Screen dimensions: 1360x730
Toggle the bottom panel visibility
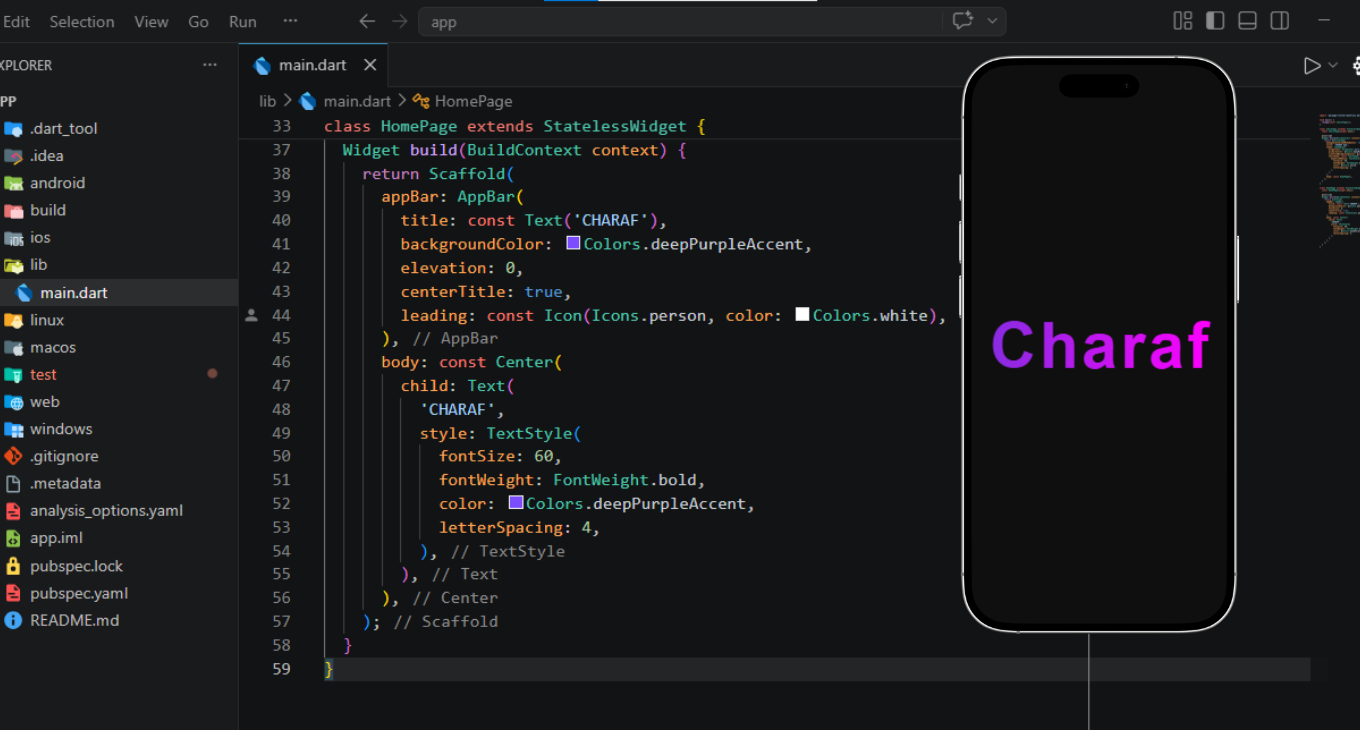[1247, 21]
